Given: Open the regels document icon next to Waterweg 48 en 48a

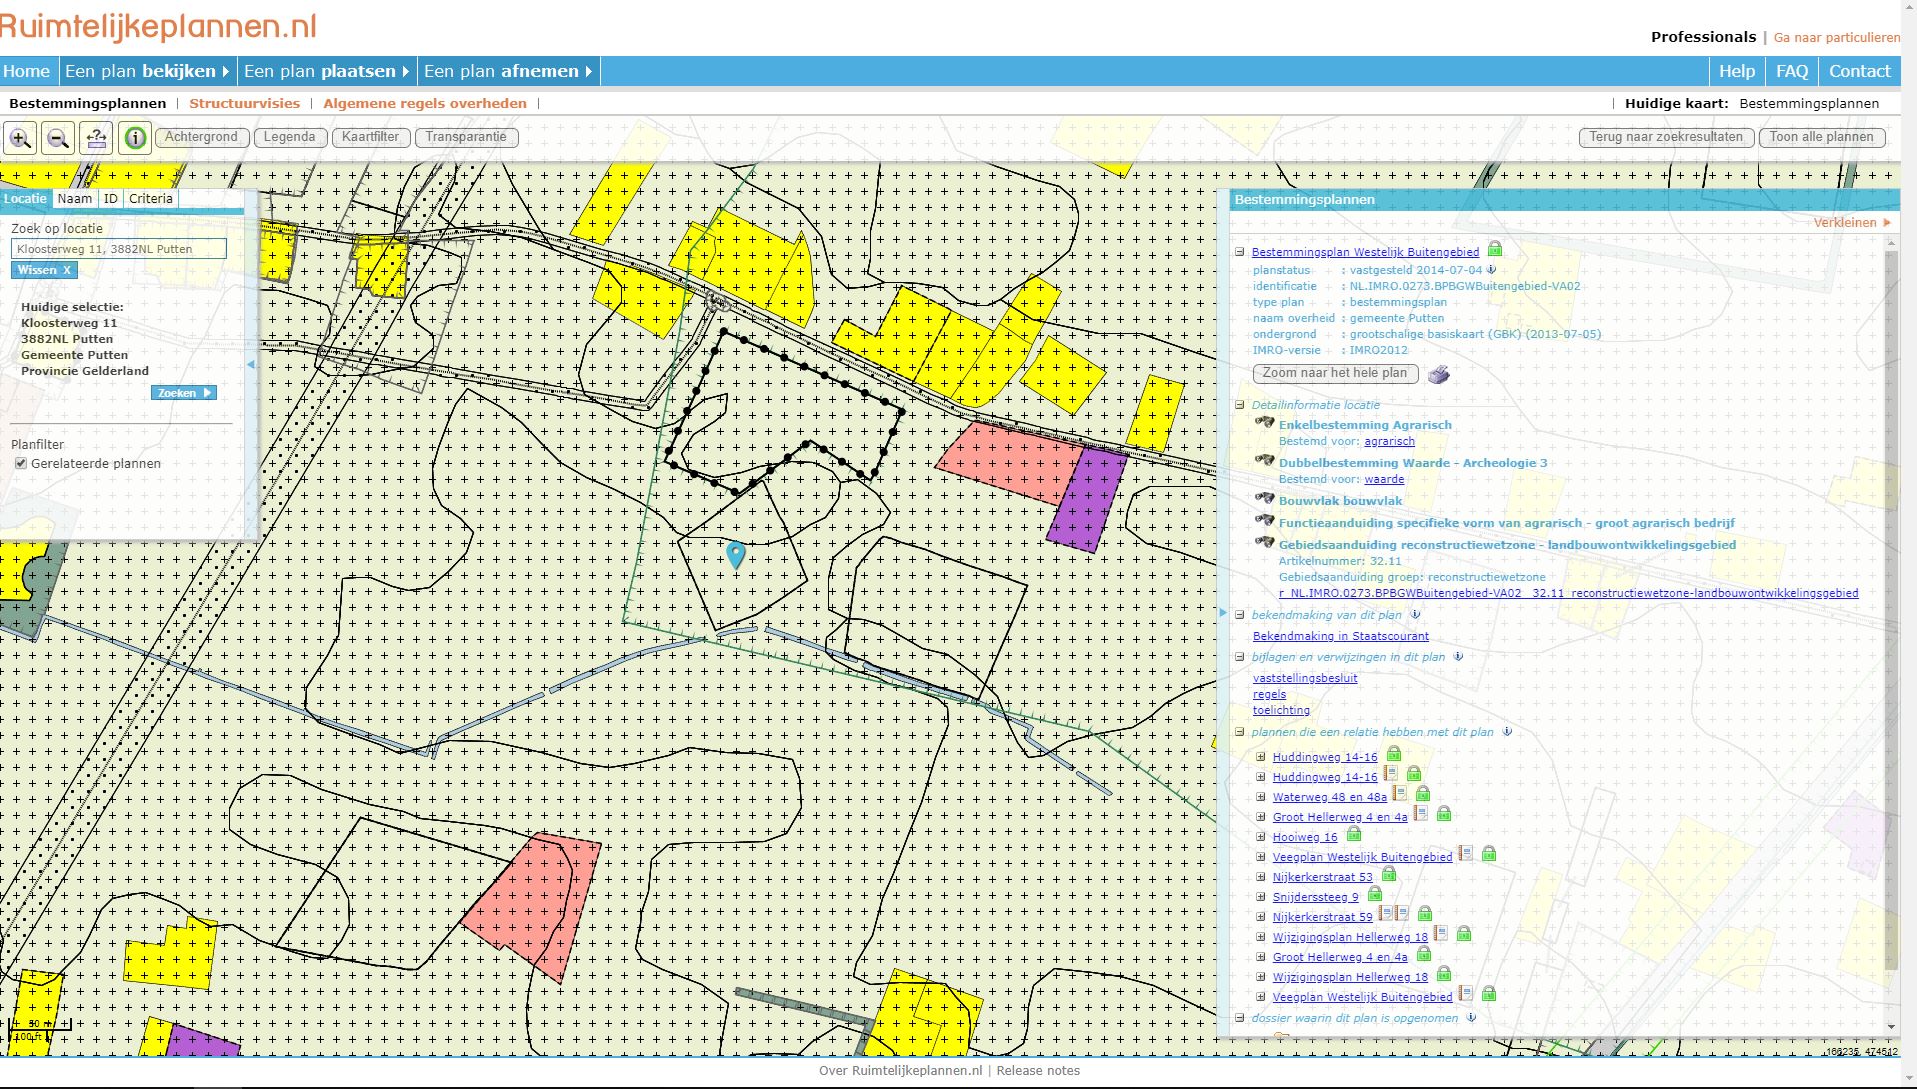Looking at the screenshot, I should pyautogui.click(x=1399, y=795).
